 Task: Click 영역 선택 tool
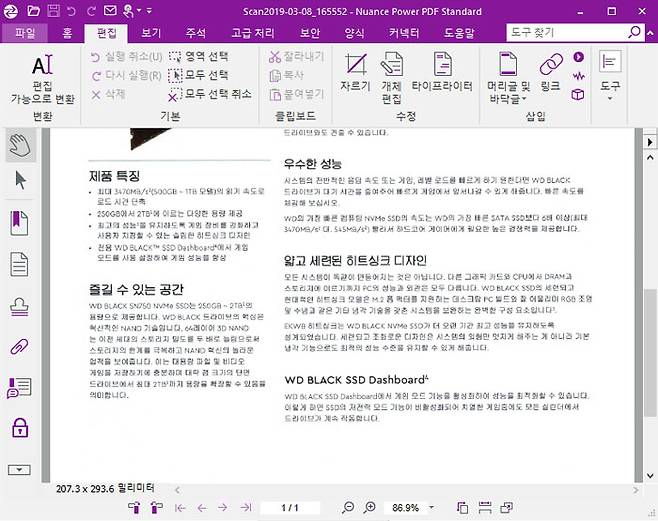[x=198, y=56]
